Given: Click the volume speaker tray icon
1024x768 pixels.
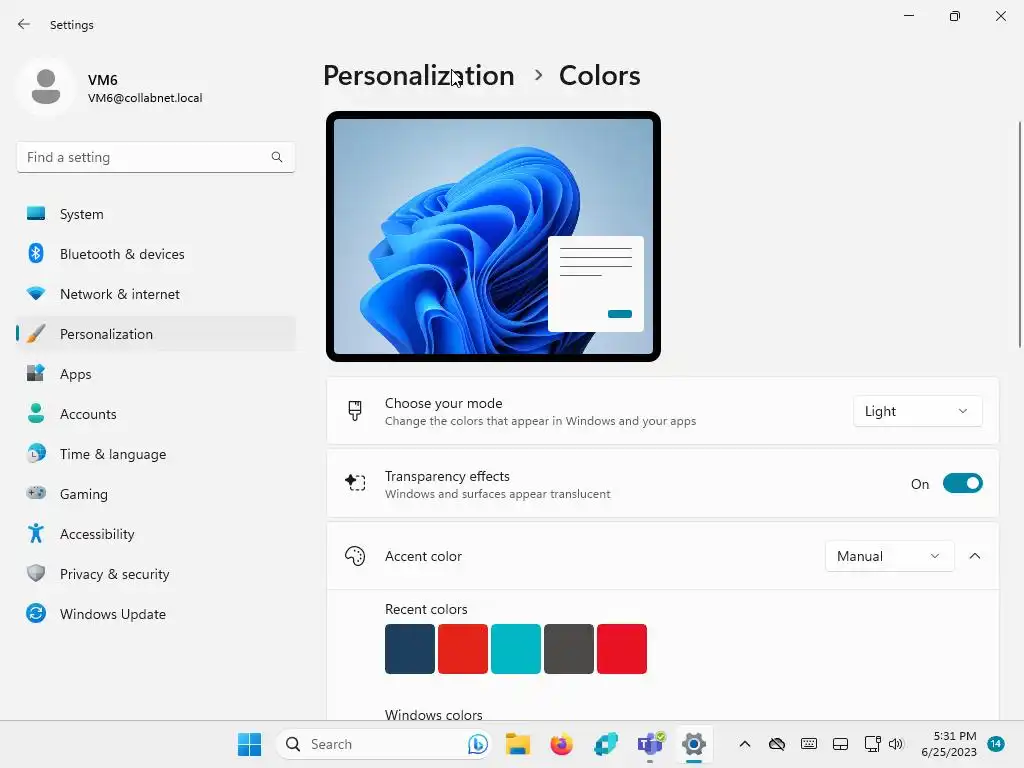Looking at the screenshot, I should coord(896,744).
